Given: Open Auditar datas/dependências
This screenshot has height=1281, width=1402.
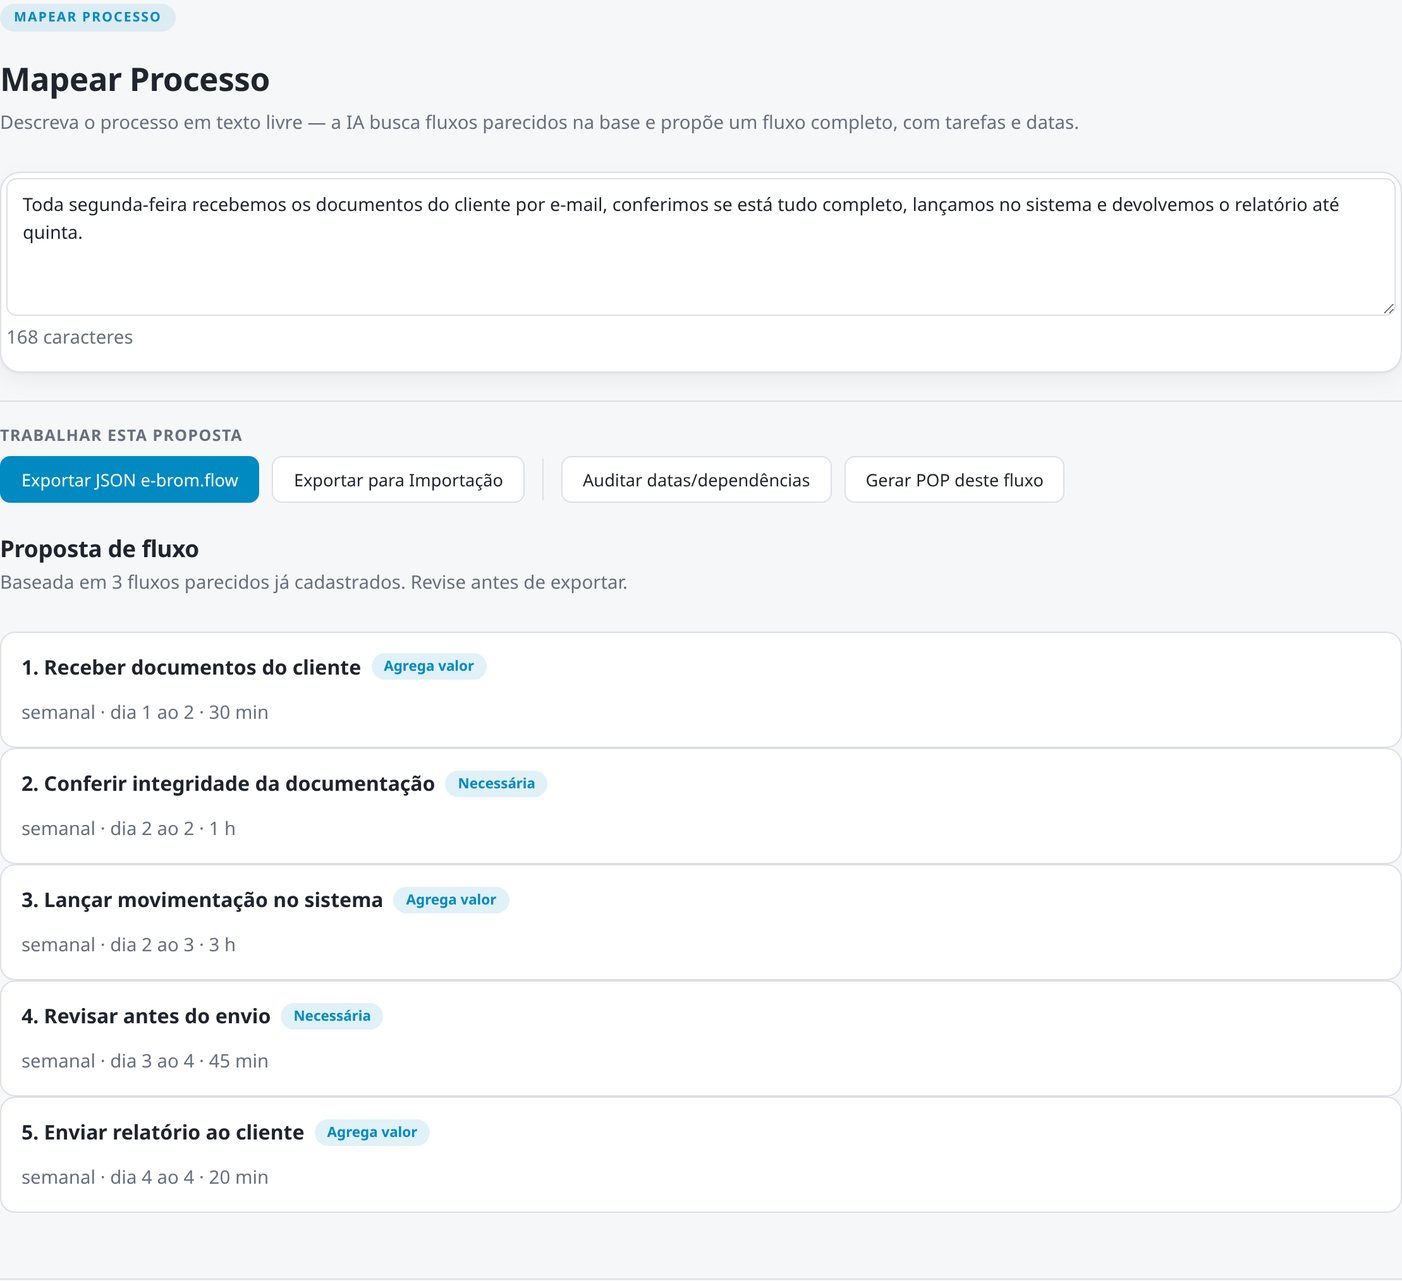Looking at the screenshot, I should (696, 480).
